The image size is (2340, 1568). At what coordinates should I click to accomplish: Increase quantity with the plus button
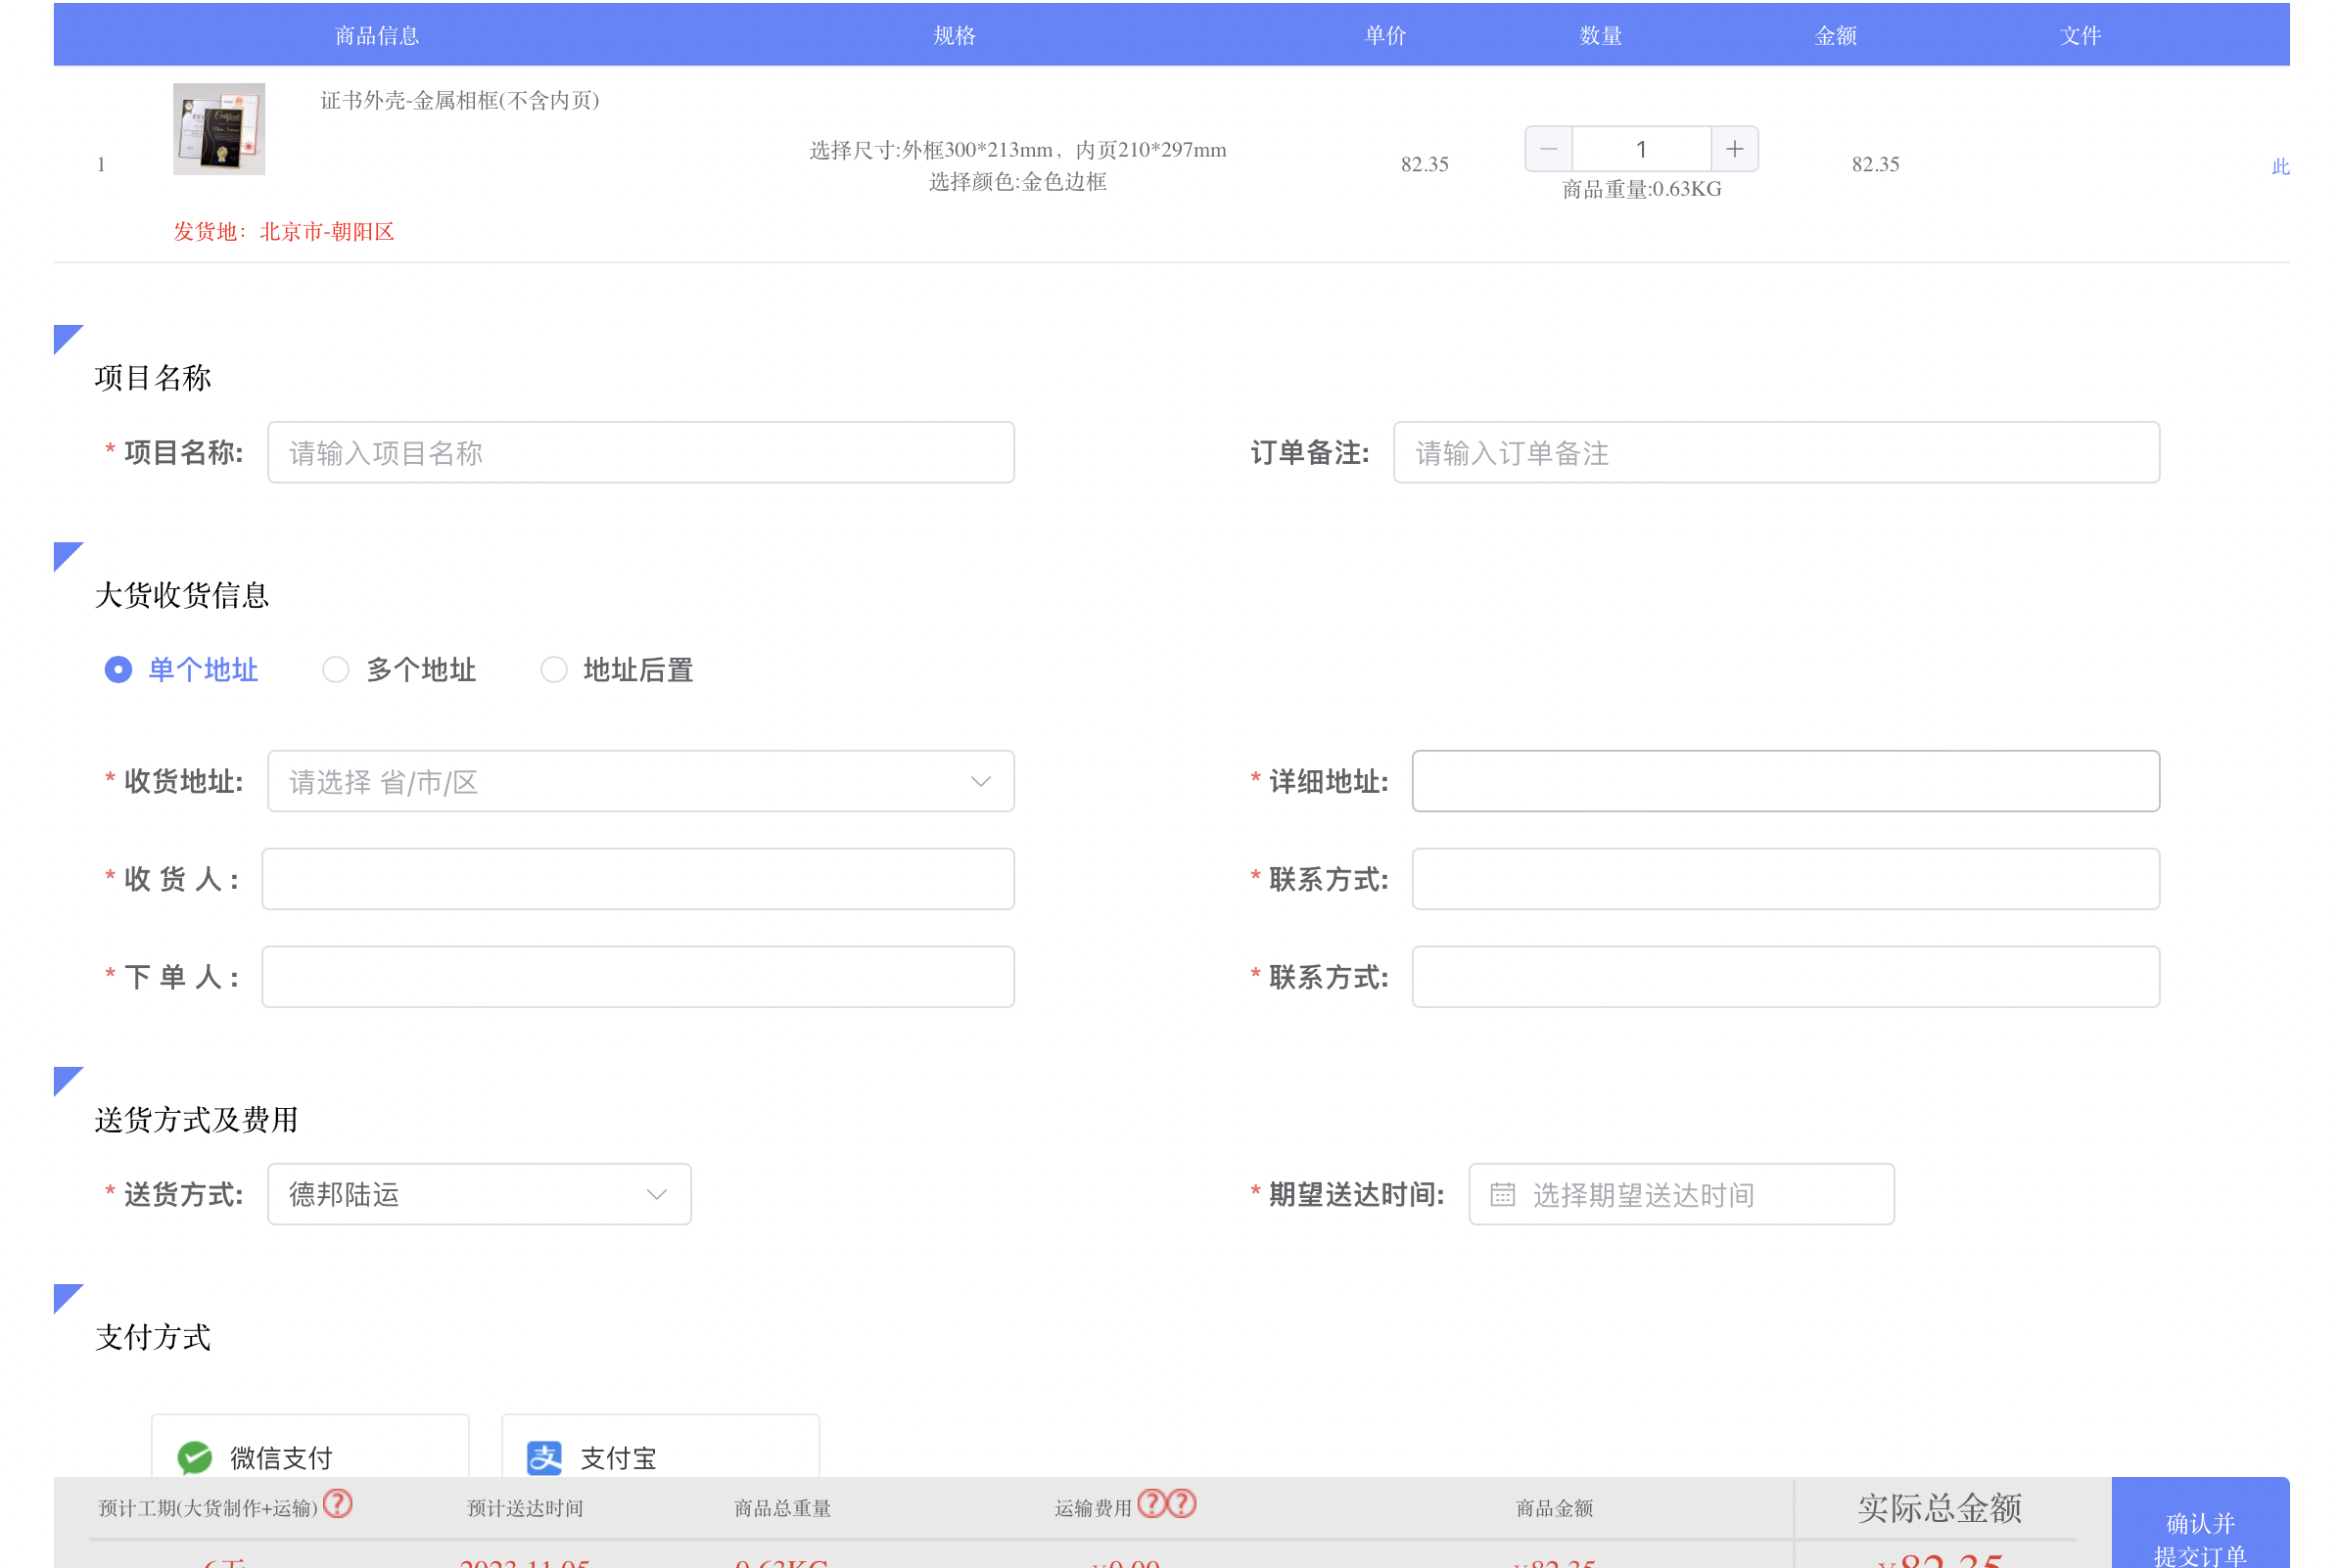[1734, 149]
